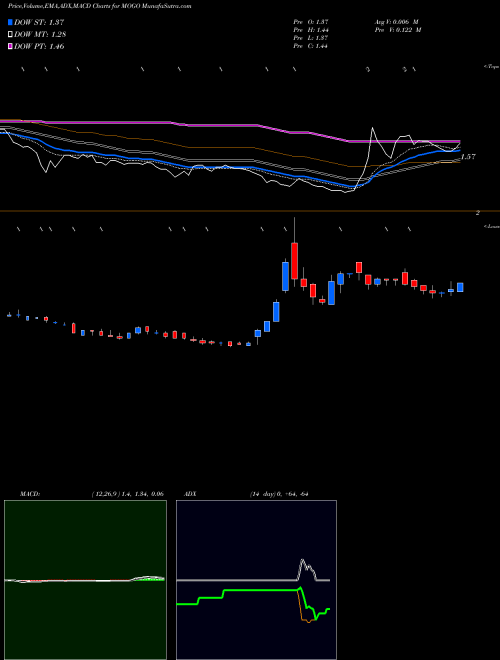Click the MACD '(12,26,9) 1.4, 1.34, 0.06' values
Viewport: 500px width, 660px height.
[128, 494]
